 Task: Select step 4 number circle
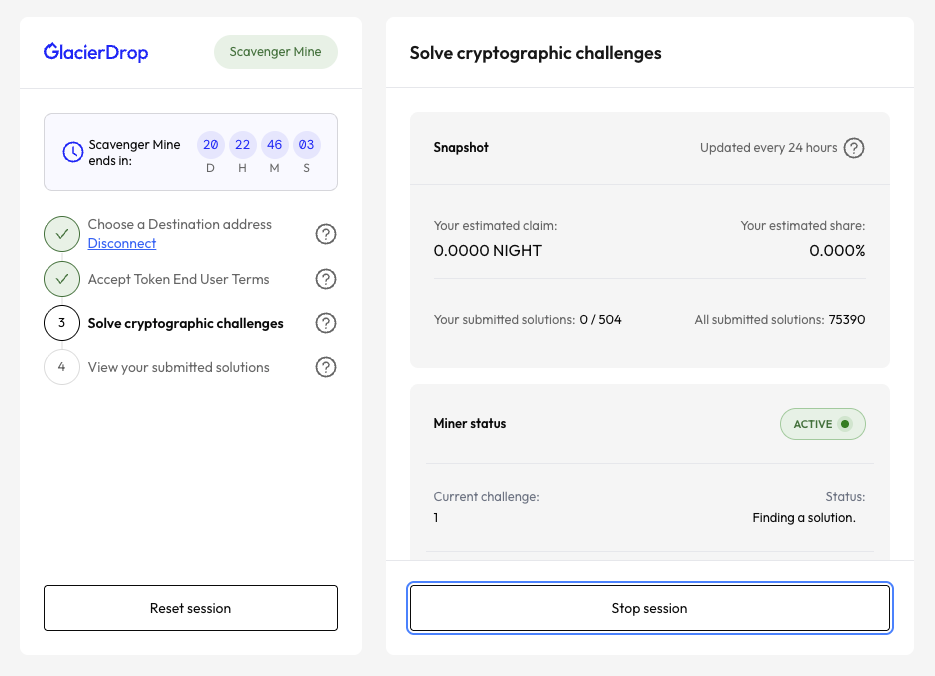pyautogui.click(x=62, y=367)
